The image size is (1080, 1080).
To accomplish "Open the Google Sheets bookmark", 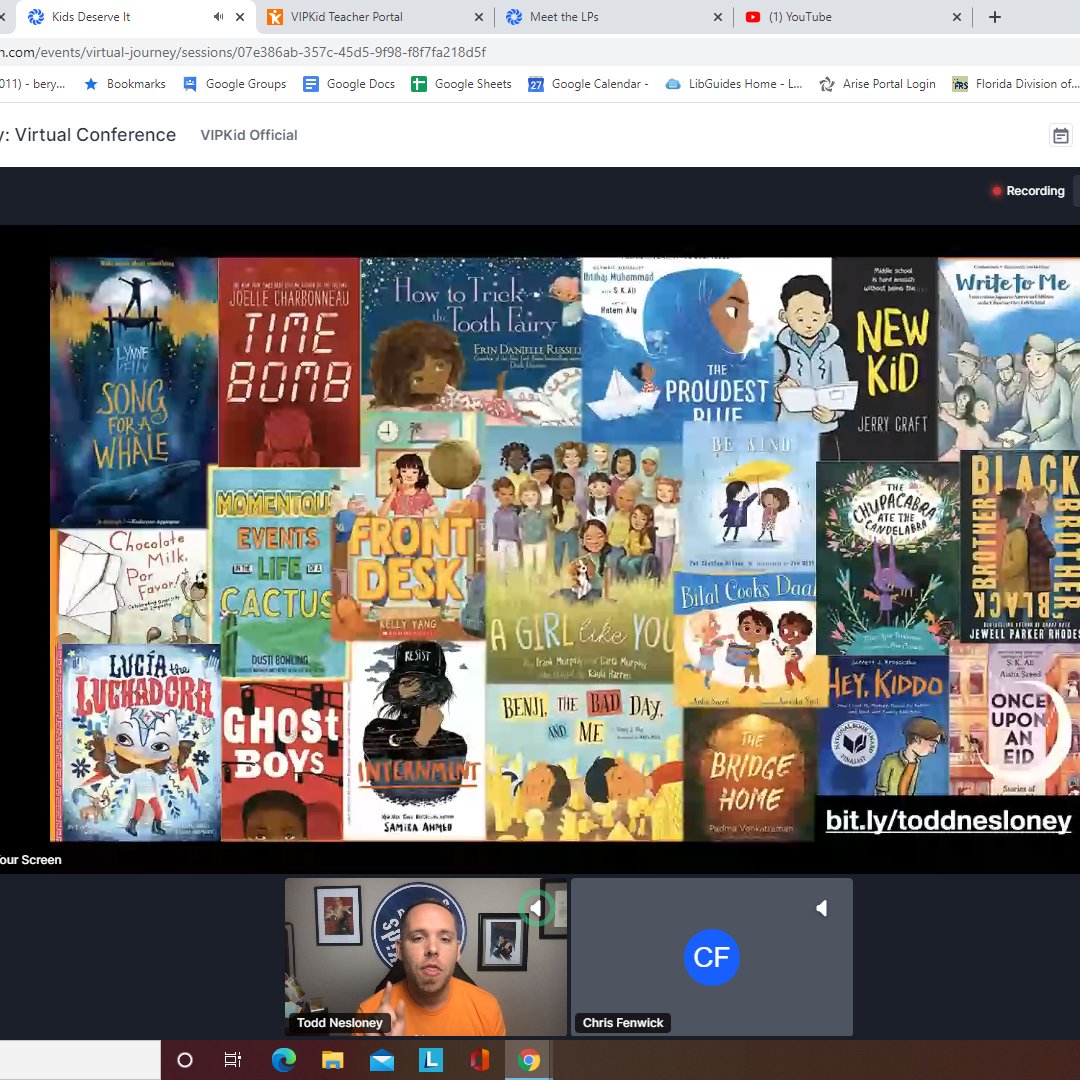I will point(461,84).
